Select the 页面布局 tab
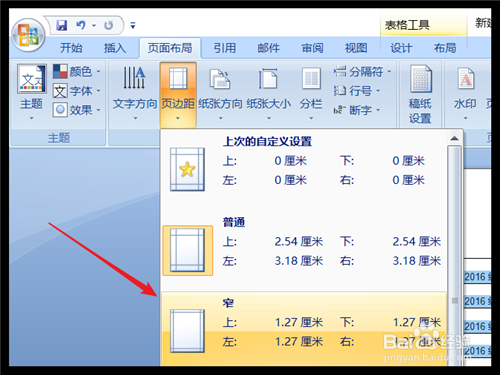This screenshot has width=500, height=375. point(170,48)
